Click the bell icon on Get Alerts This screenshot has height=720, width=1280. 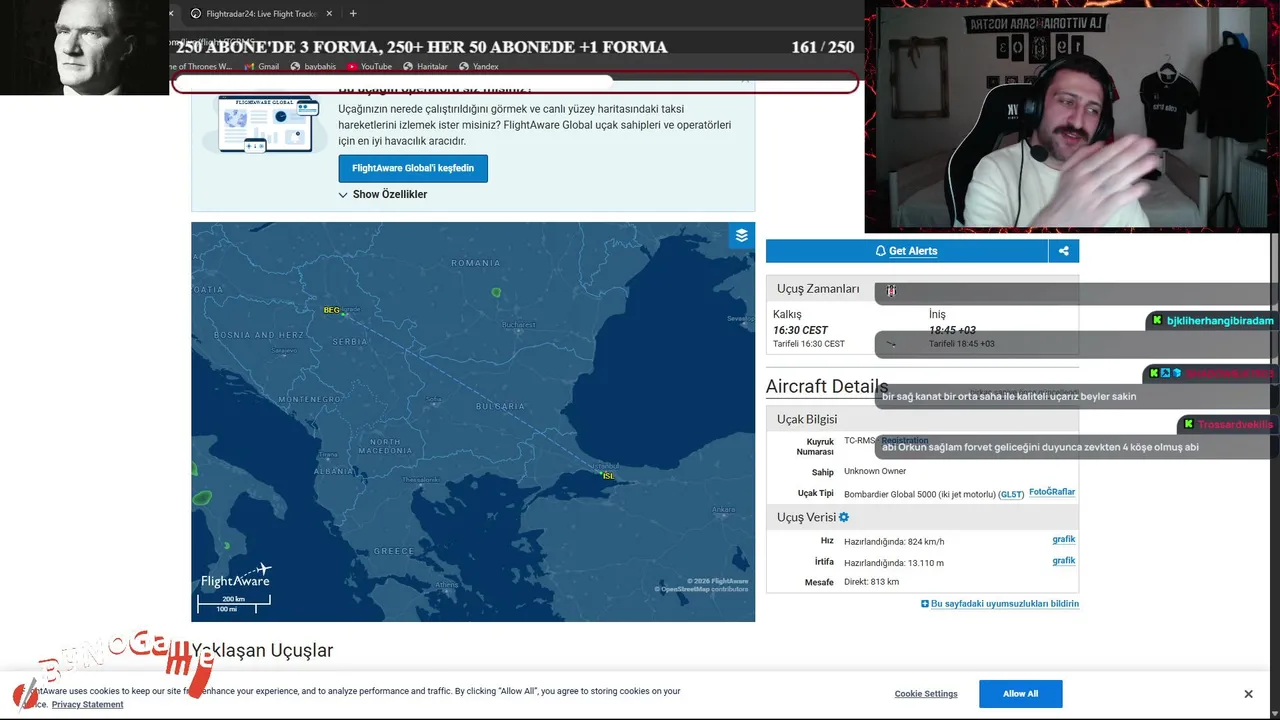[x=880, y=251]
